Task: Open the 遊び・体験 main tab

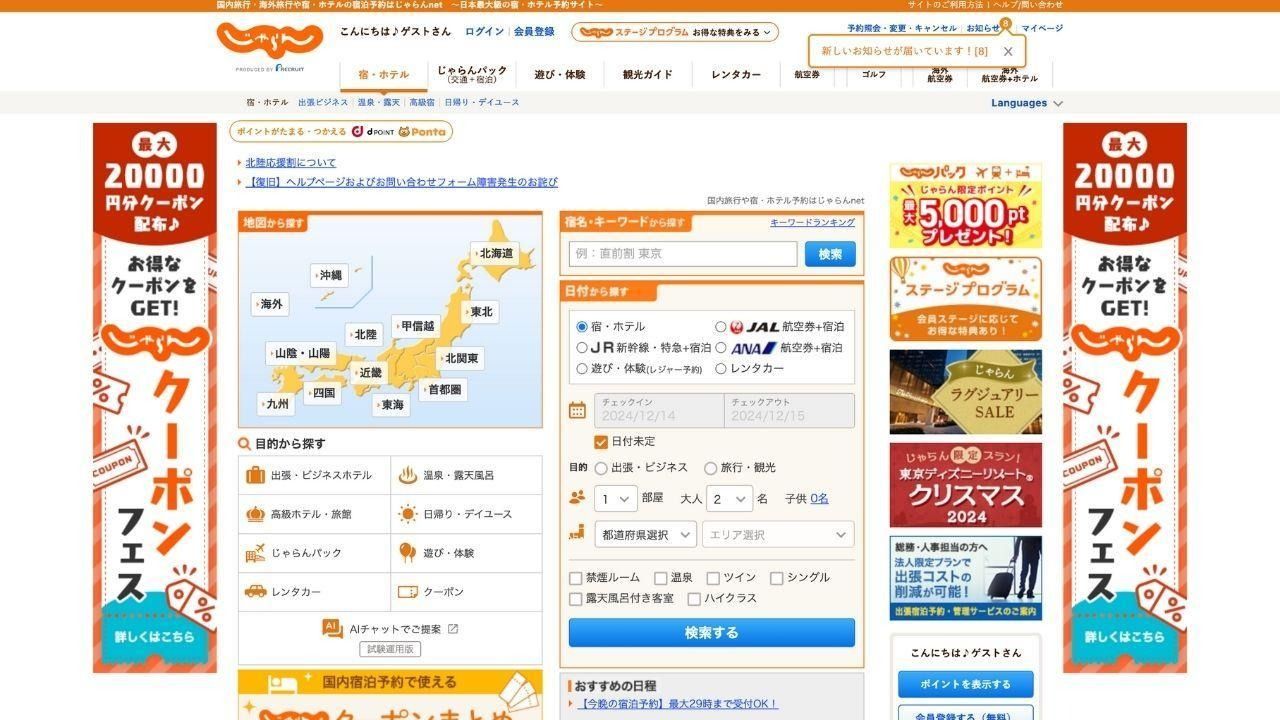Action: (560, 75)
